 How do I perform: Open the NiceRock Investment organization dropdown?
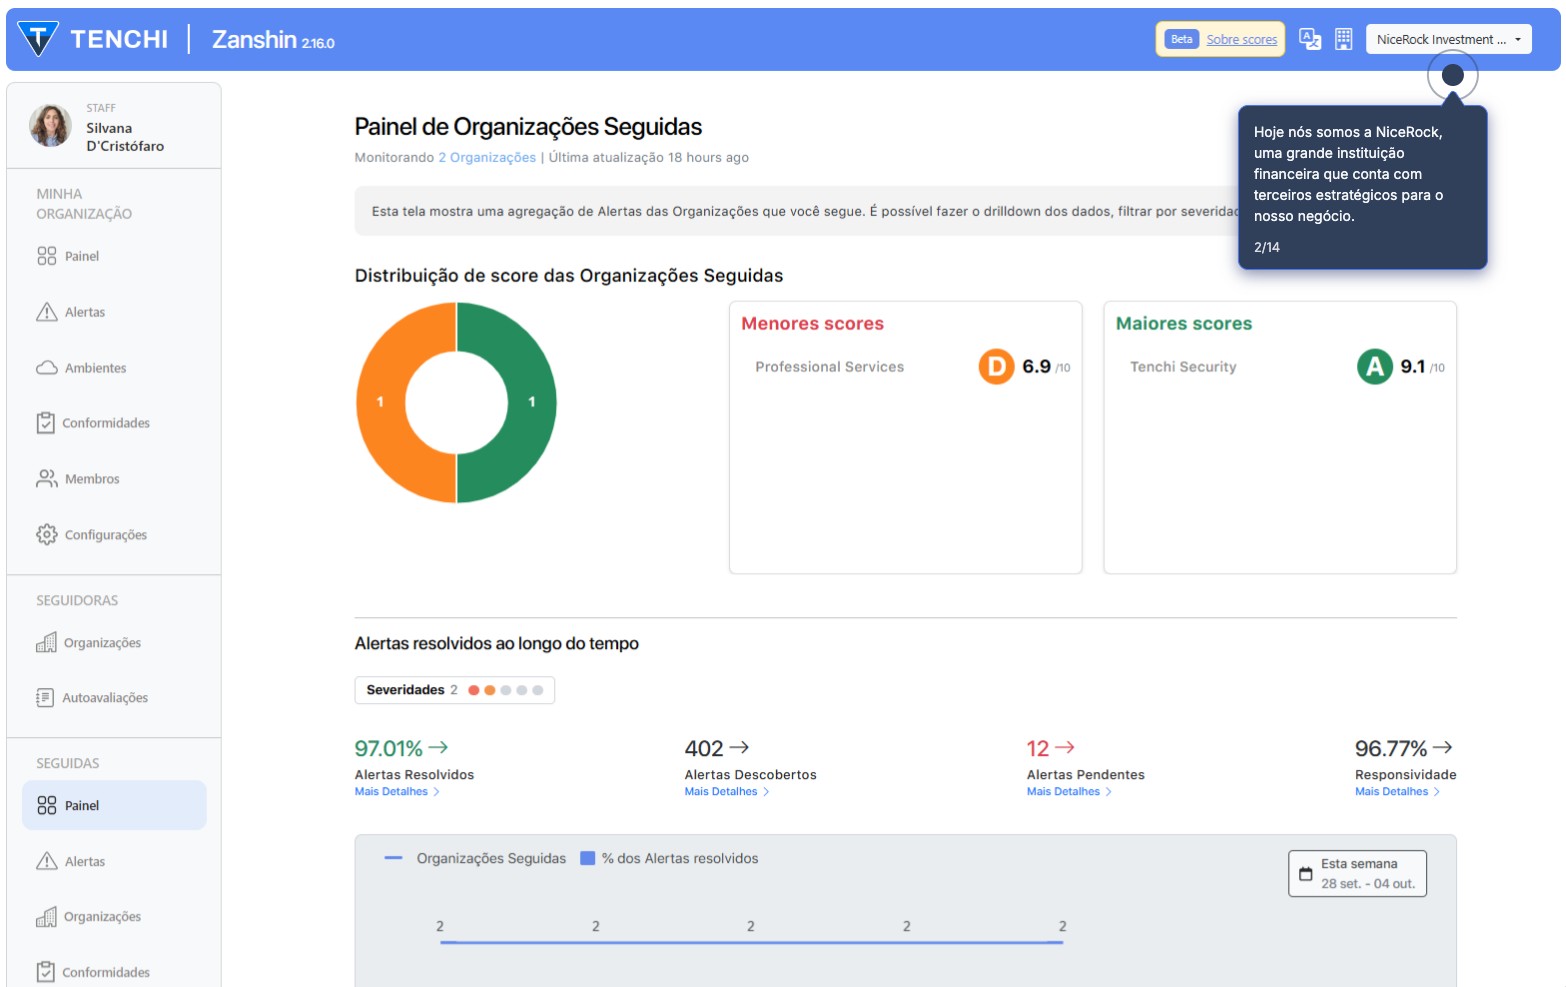[x=1449, y=39]
